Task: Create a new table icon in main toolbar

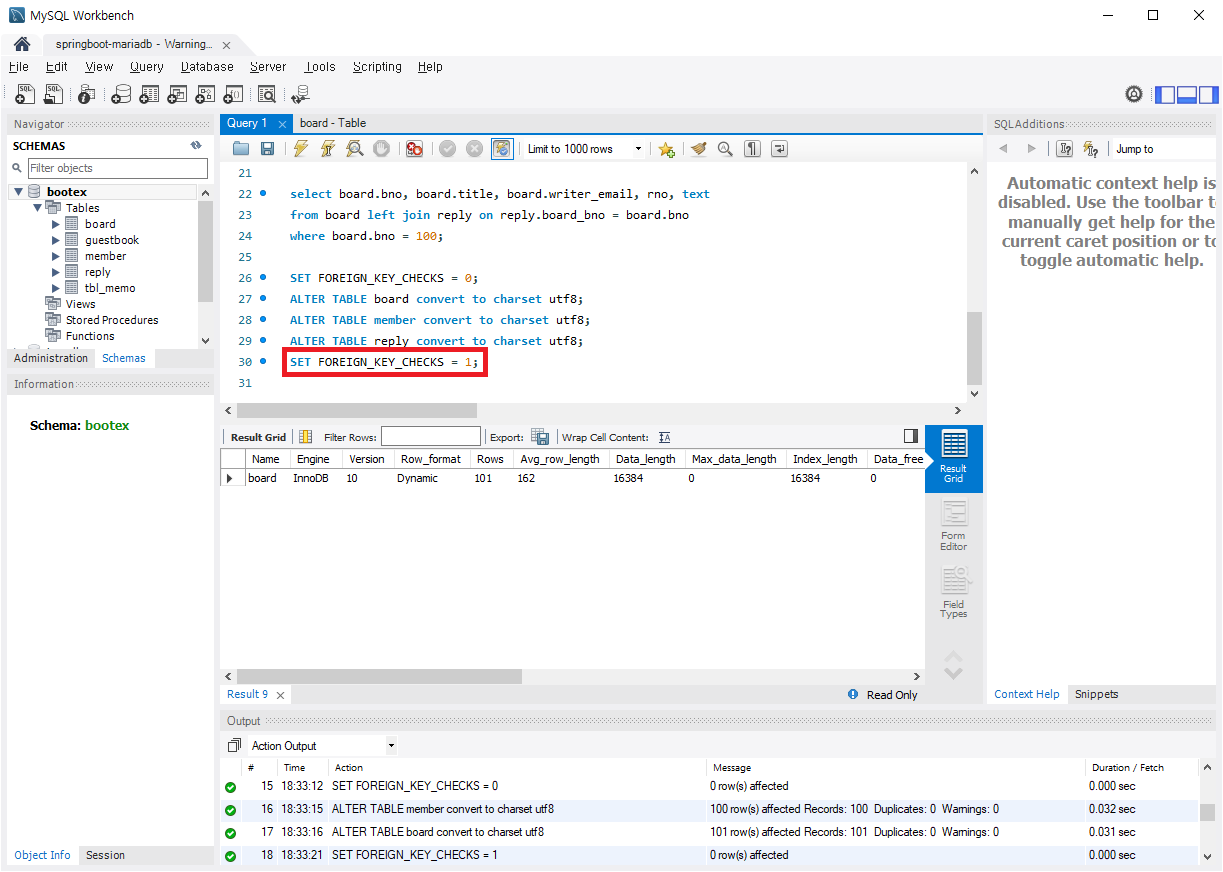Action: point(149,94)
